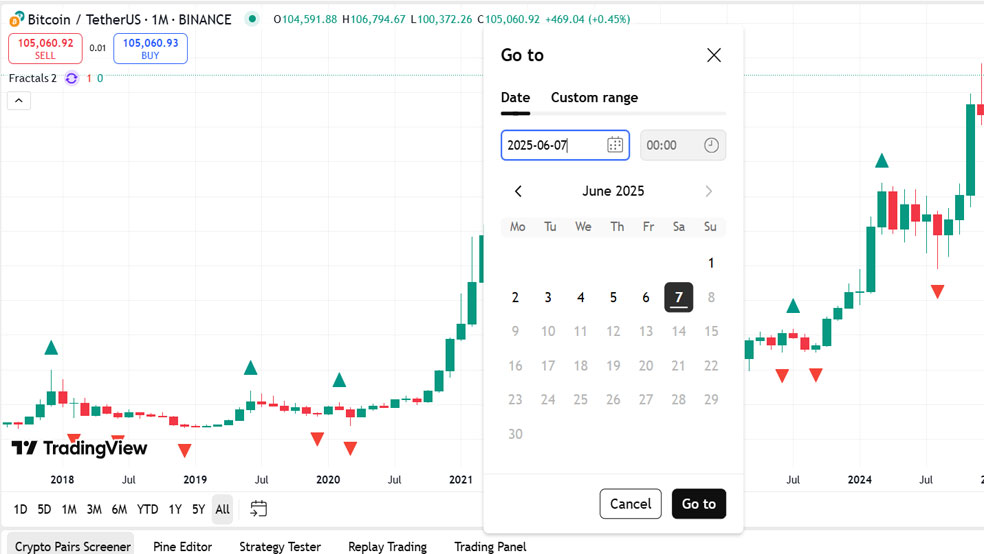Click the date input field 2025-06-07
984x554 pixels.
pos(565,145)
